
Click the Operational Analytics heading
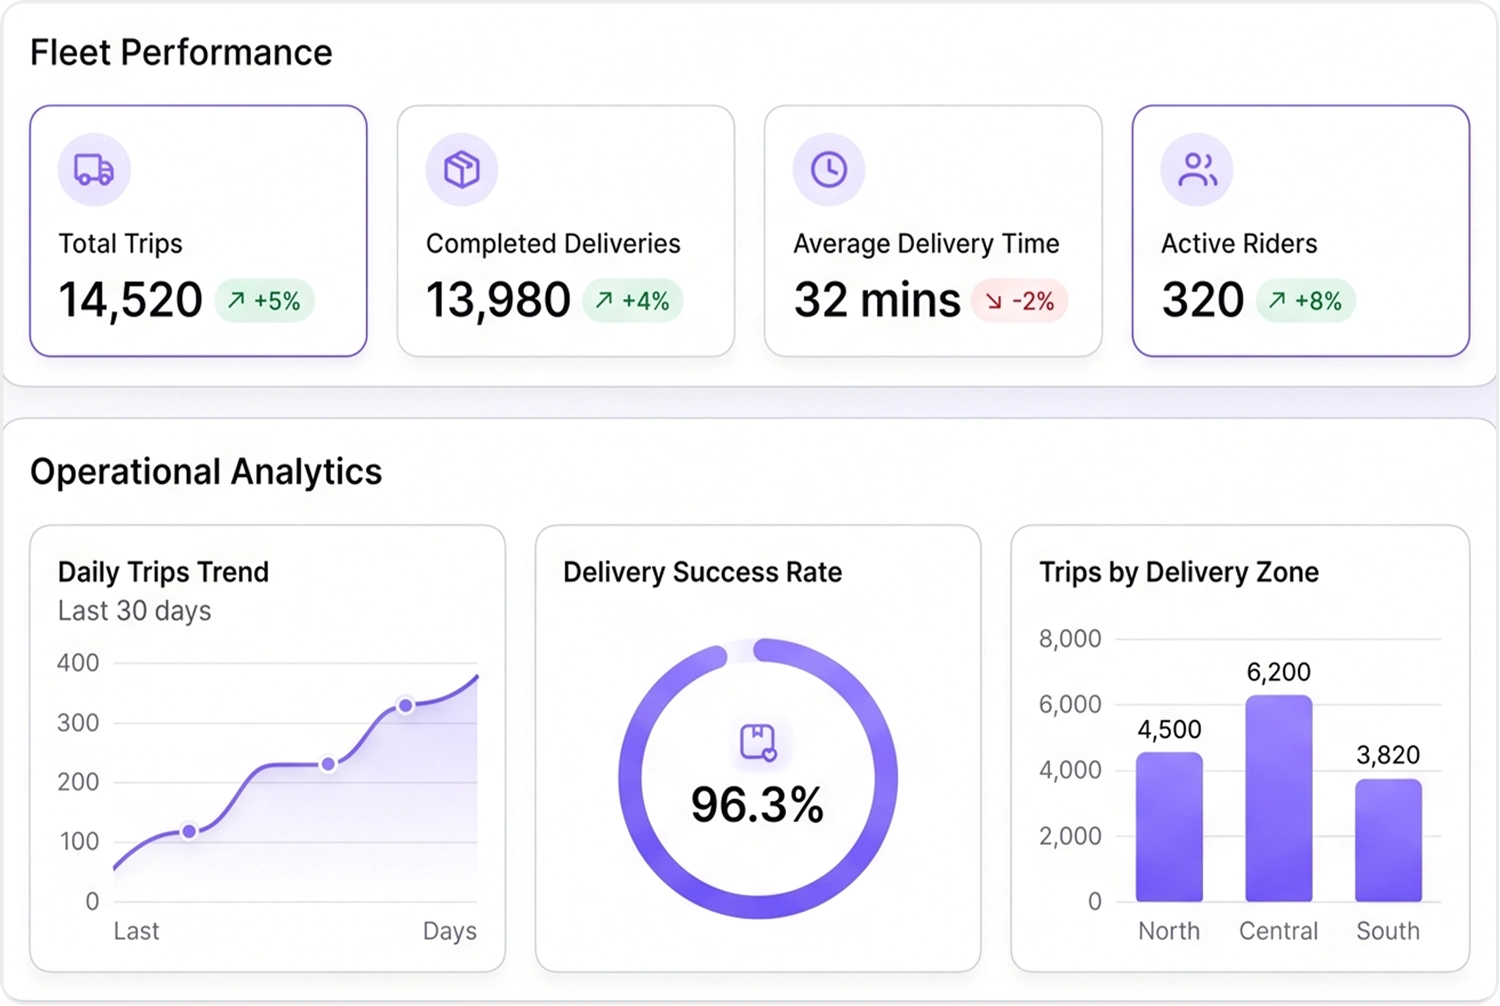206,472
